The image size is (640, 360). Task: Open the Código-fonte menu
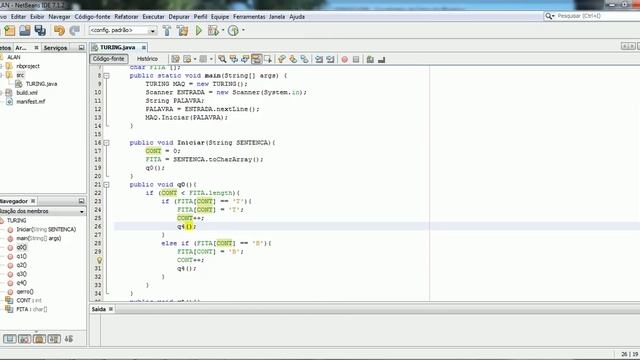pyautogui.click(x=92, y=17)
